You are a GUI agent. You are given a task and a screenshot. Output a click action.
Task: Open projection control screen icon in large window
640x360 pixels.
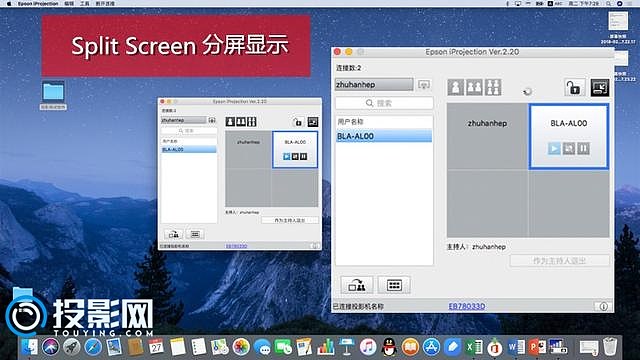point(600,87)
